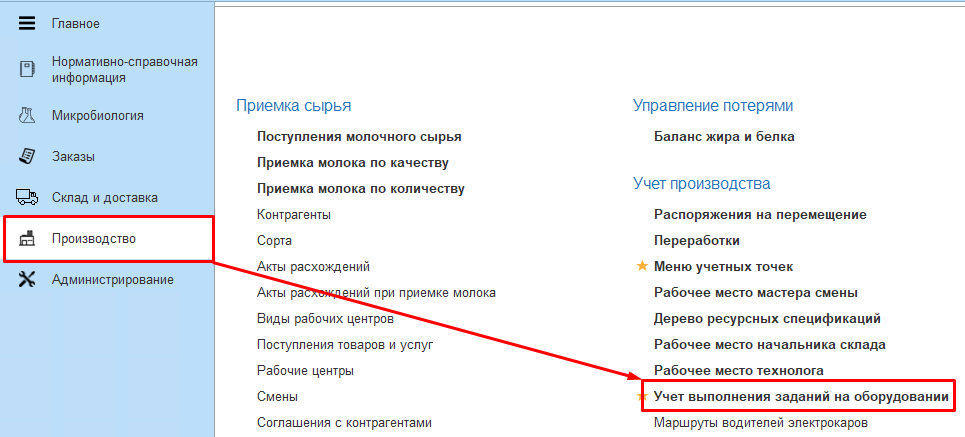Open the Администрирование section
The image size is (965, 437).
point(113,279)
